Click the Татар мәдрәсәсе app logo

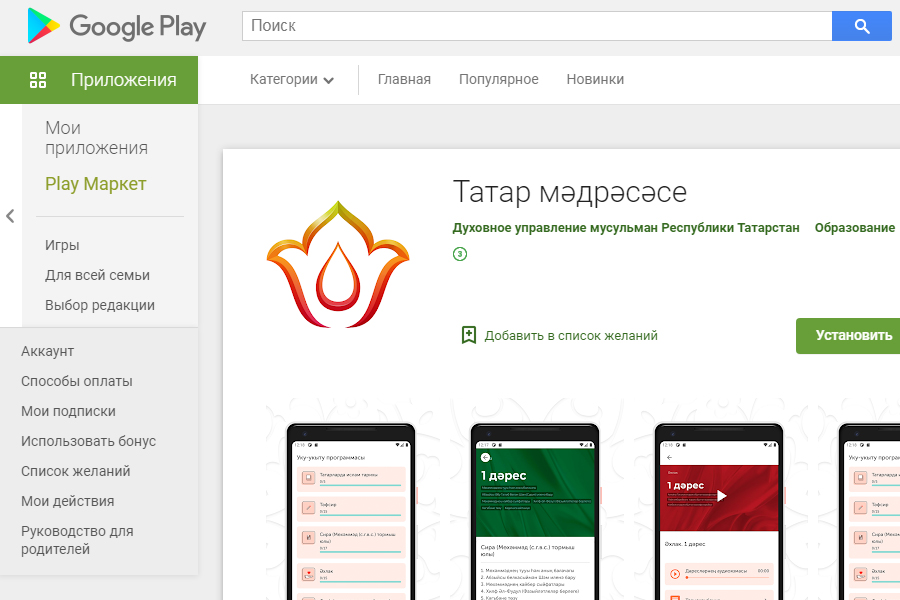pyautogui.click(x=338, y=265)
